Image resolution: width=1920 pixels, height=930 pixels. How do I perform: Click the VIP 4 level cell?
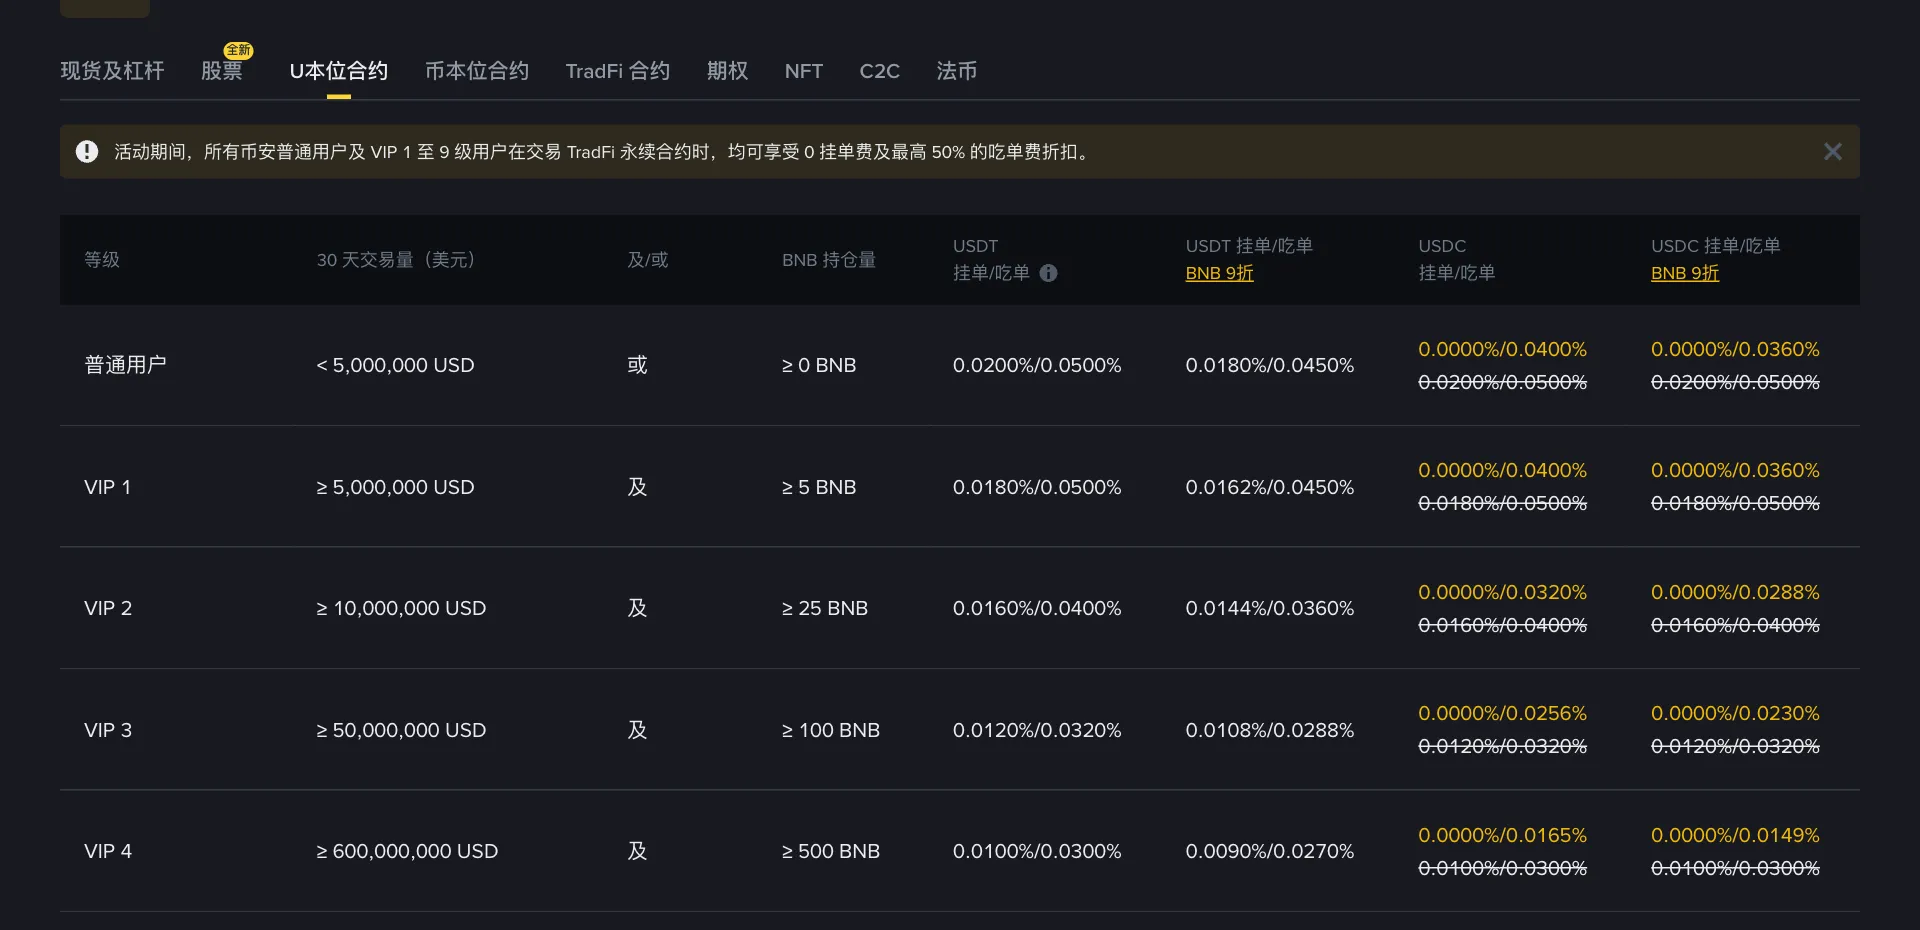108,851
